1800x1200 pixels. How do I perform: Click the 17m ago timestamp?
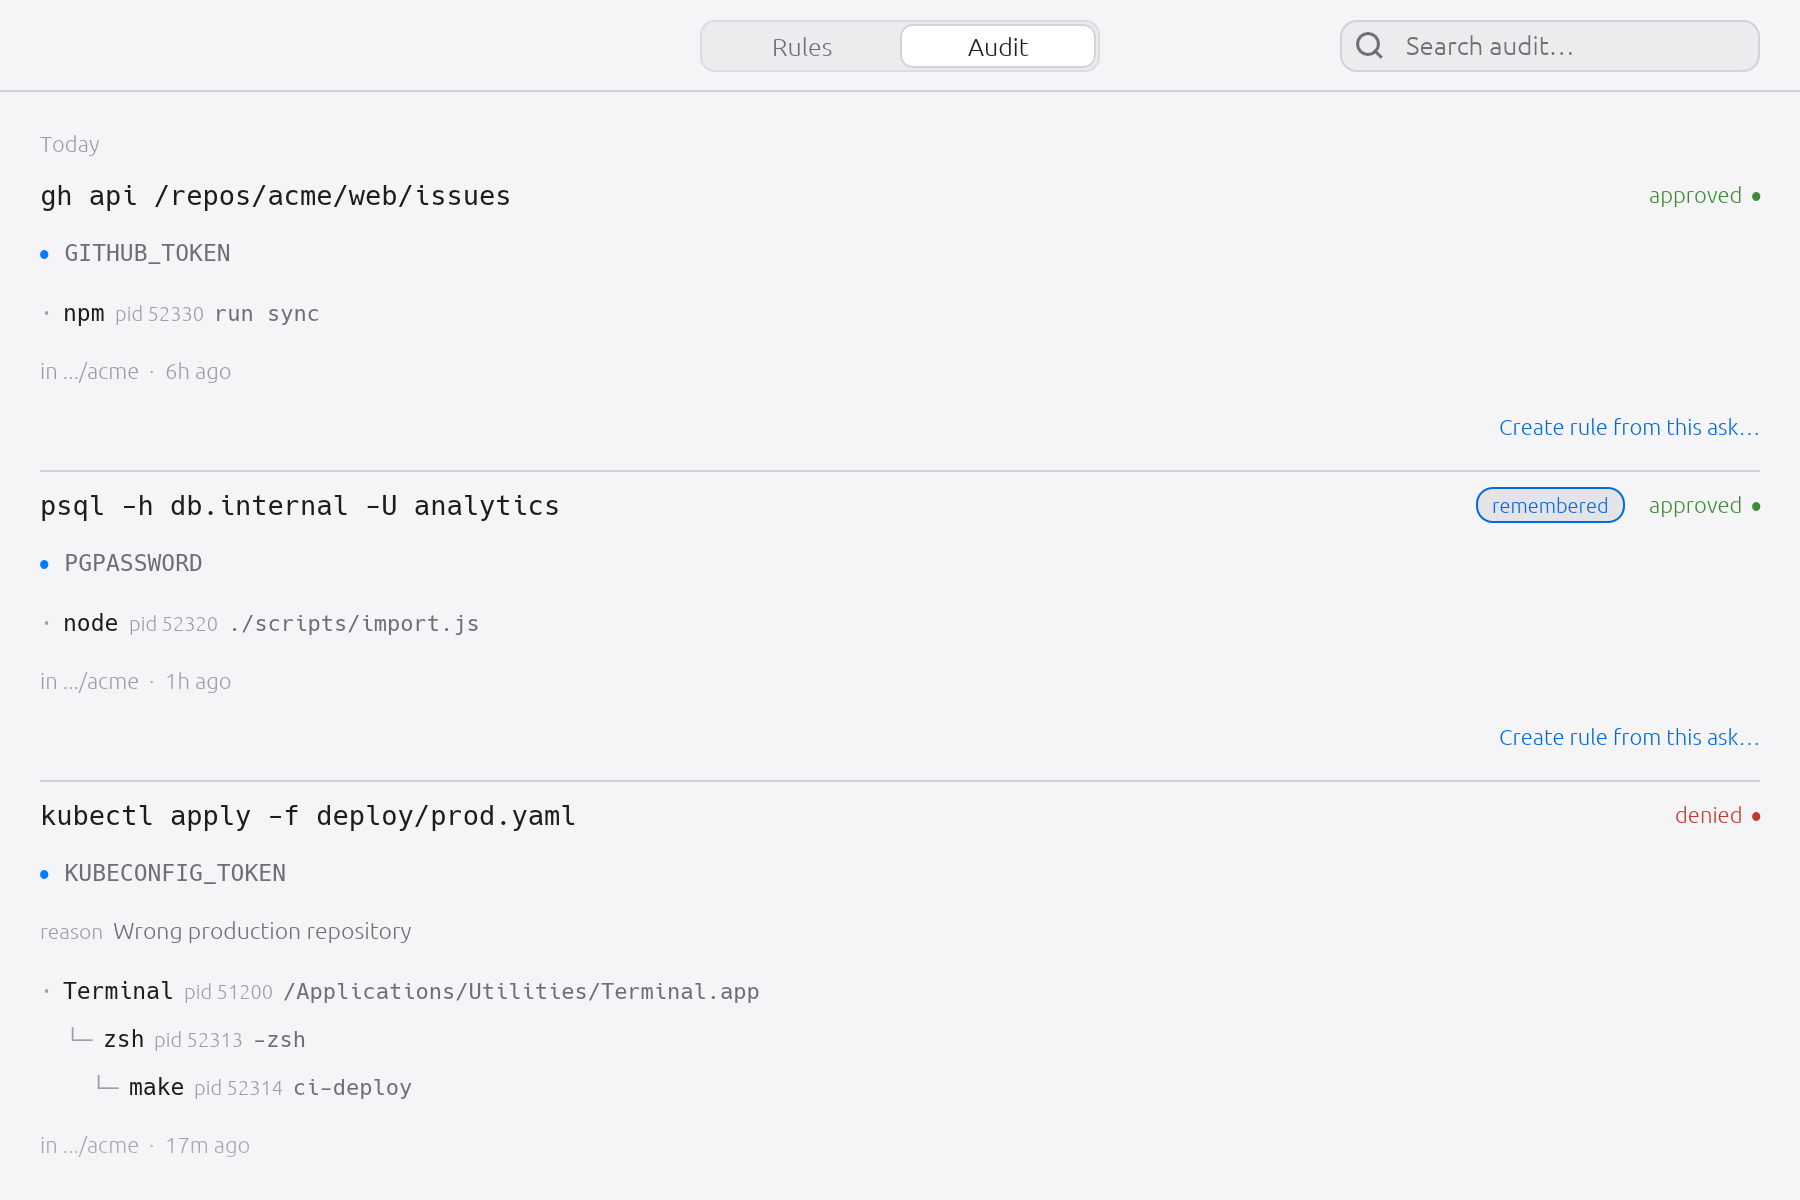[207, 1146]
